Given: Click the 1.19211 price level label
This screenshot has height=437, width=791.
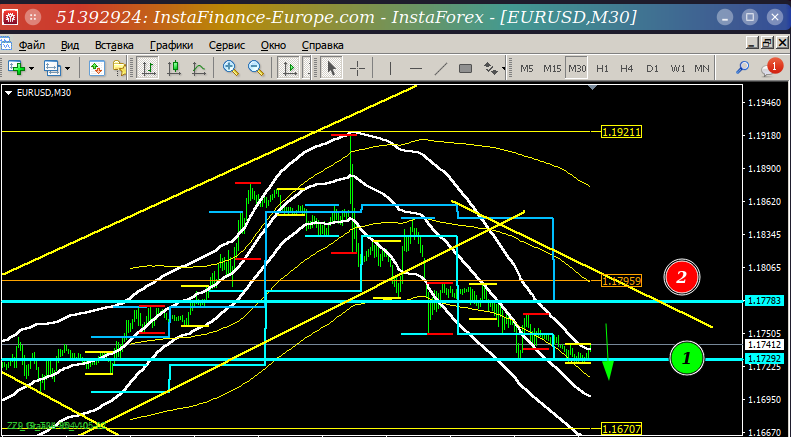Looking at the screenshot, I should point(622,132).
